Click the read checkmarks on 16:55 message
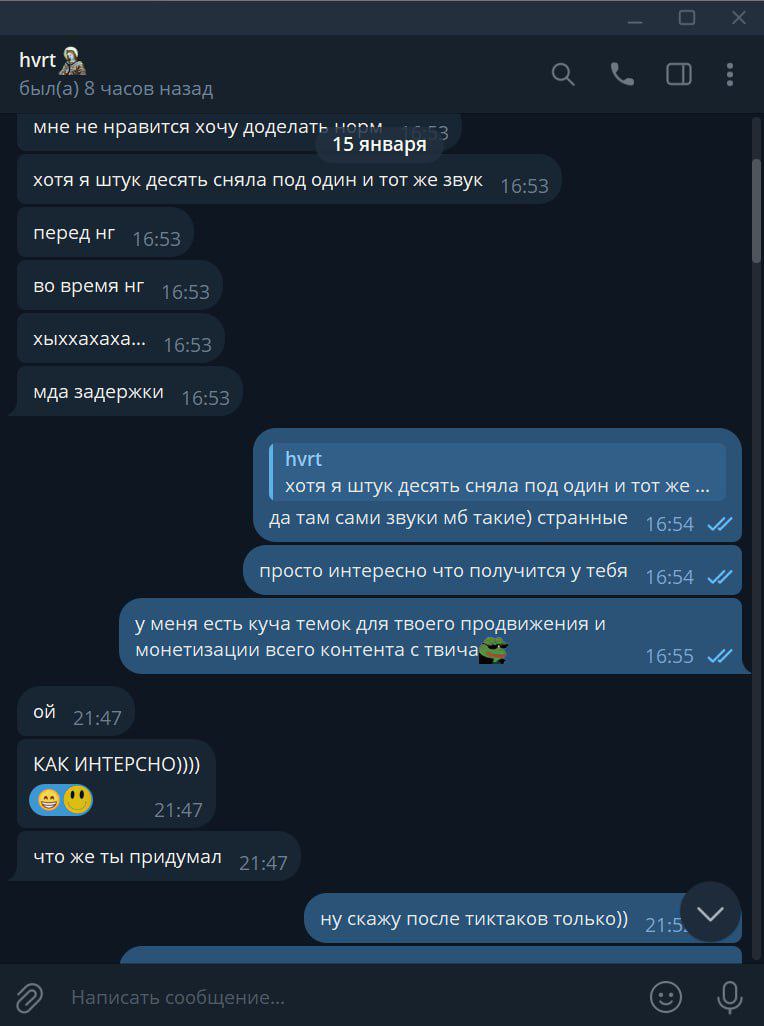 720,656
